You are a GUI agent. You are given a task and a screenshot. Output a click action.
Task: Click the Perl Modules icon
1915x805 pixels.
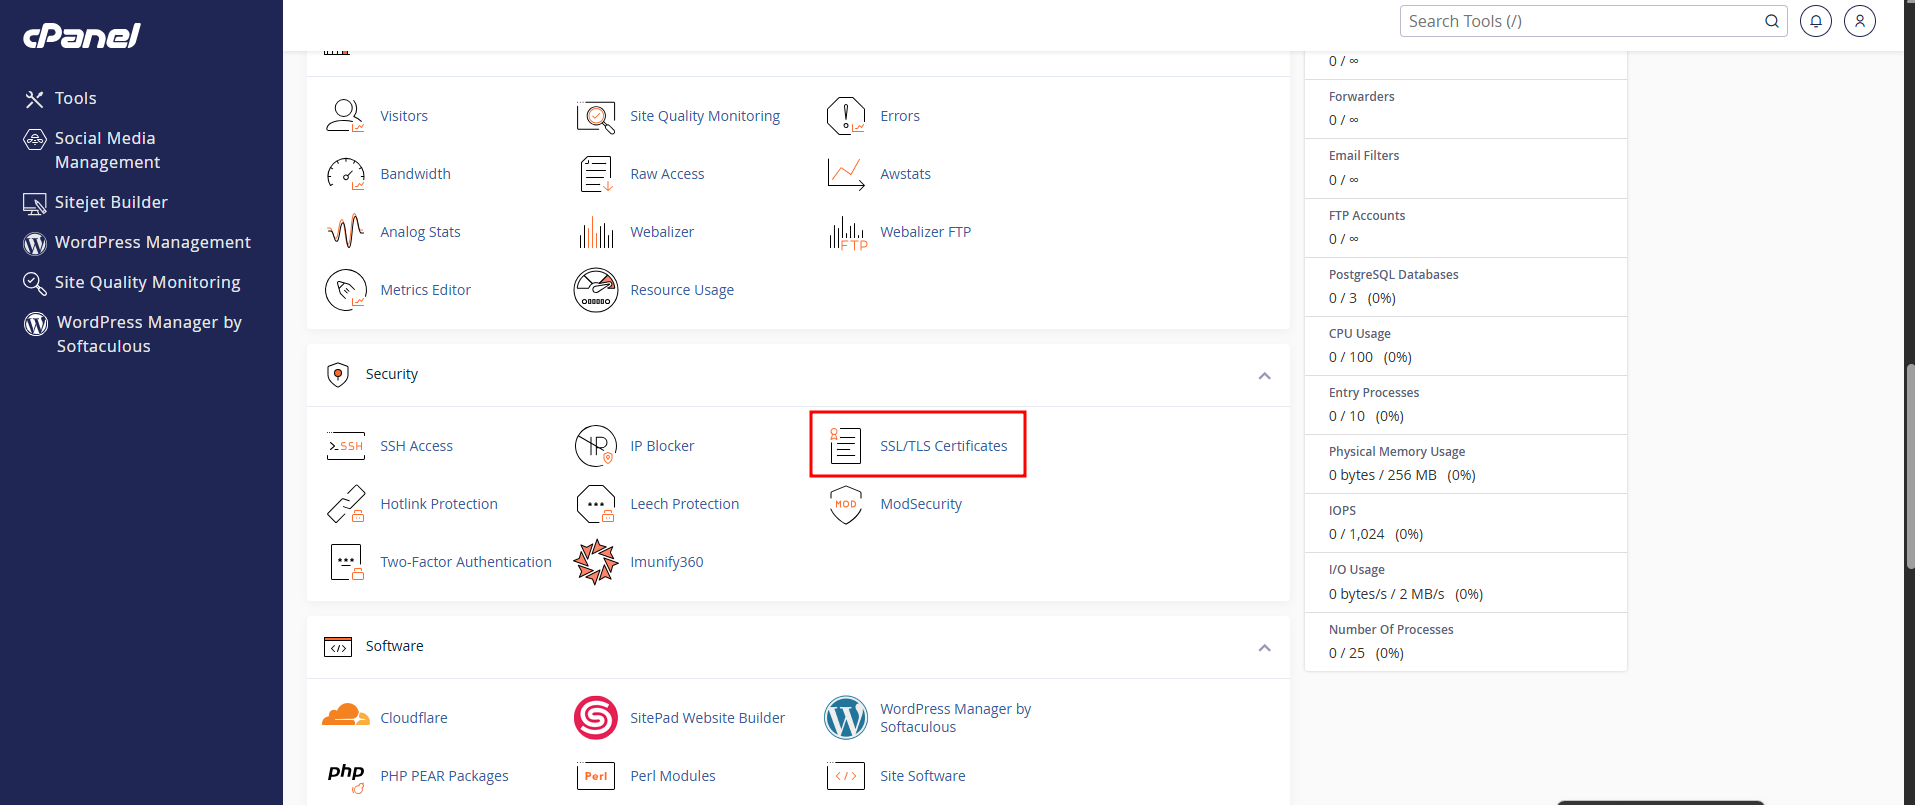(596, 776)
